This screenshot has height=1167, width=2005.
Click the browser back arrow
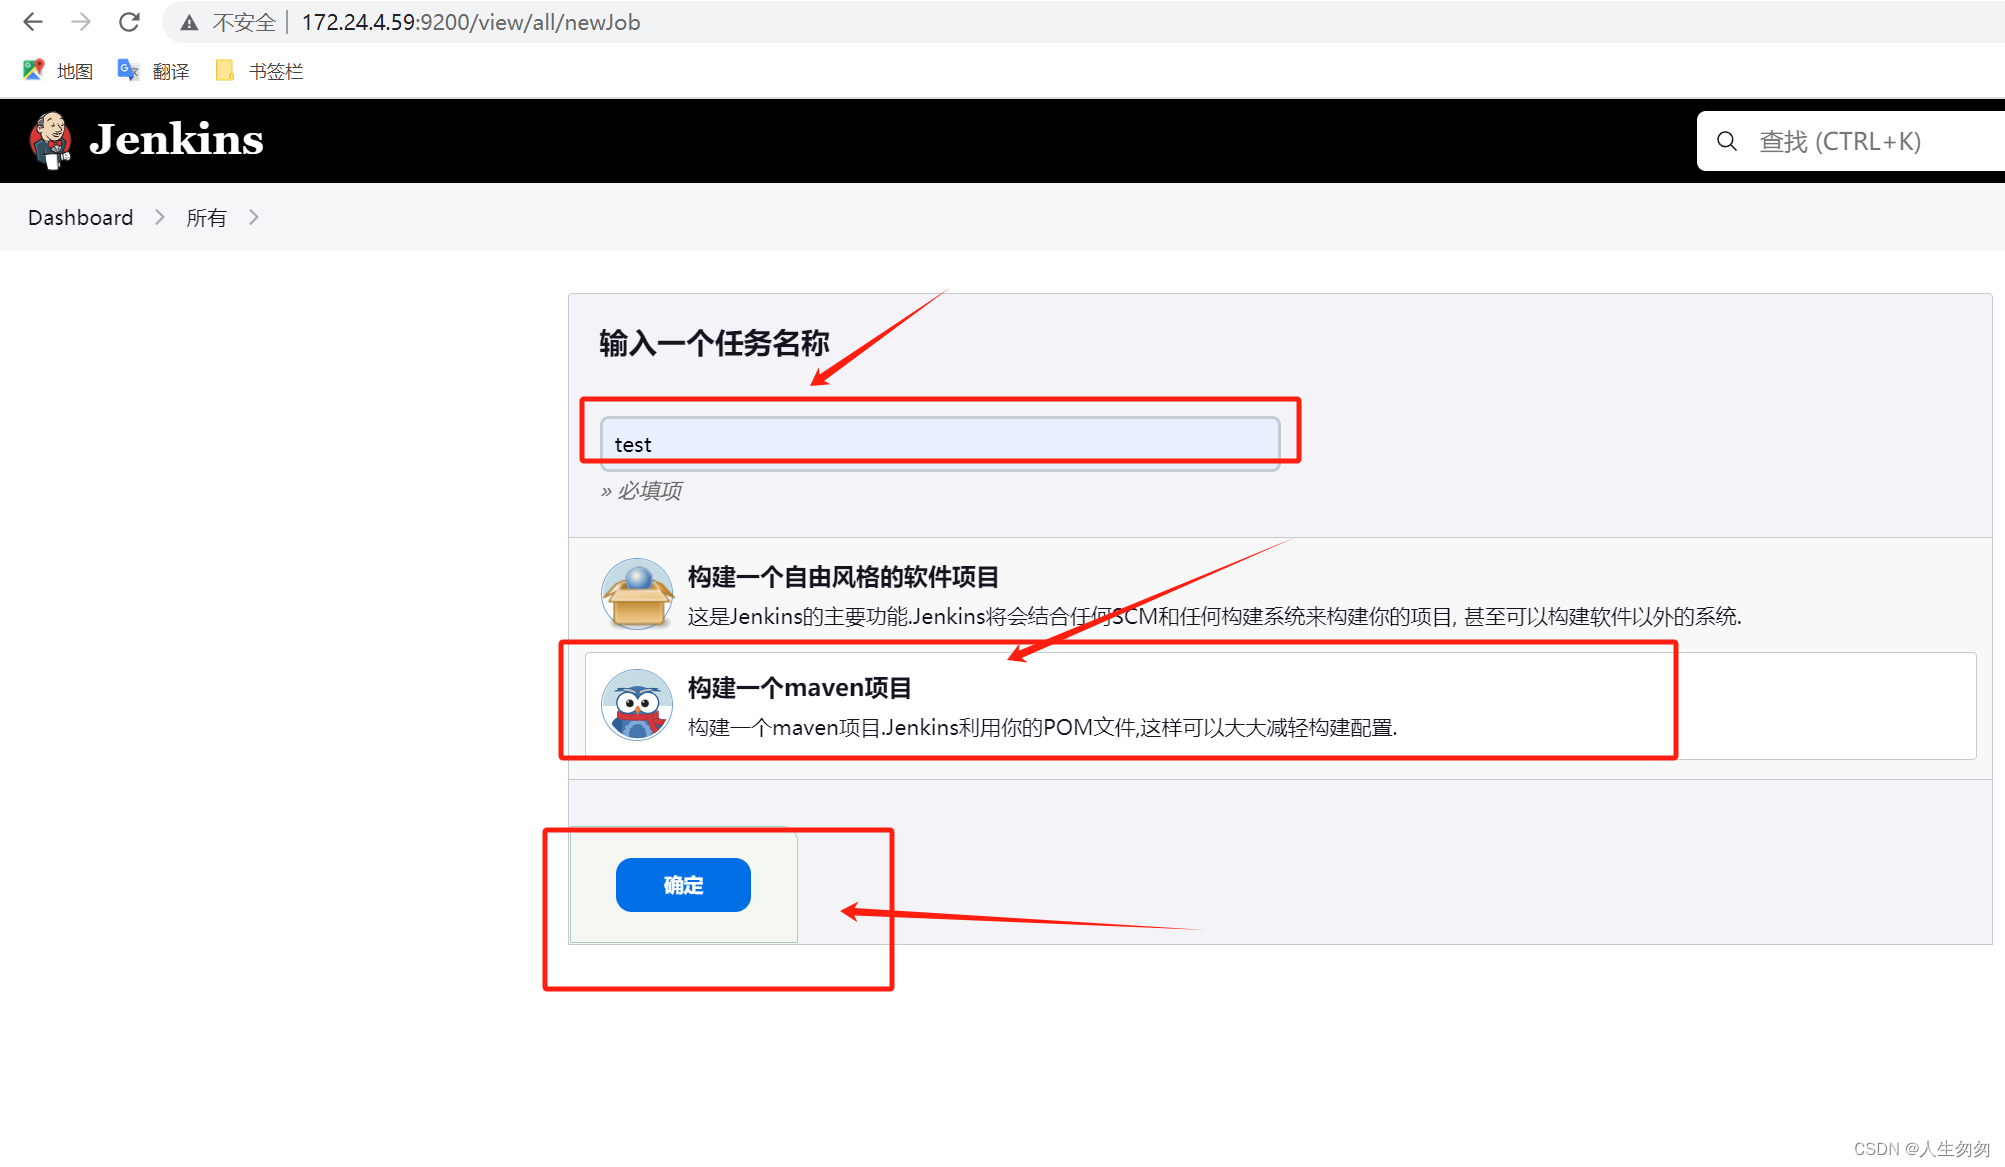32,22
